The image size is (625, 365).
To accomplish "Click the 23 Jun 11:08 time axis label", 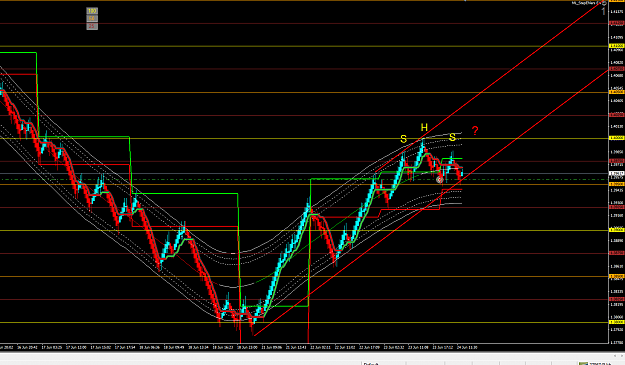I will (418, 347).
